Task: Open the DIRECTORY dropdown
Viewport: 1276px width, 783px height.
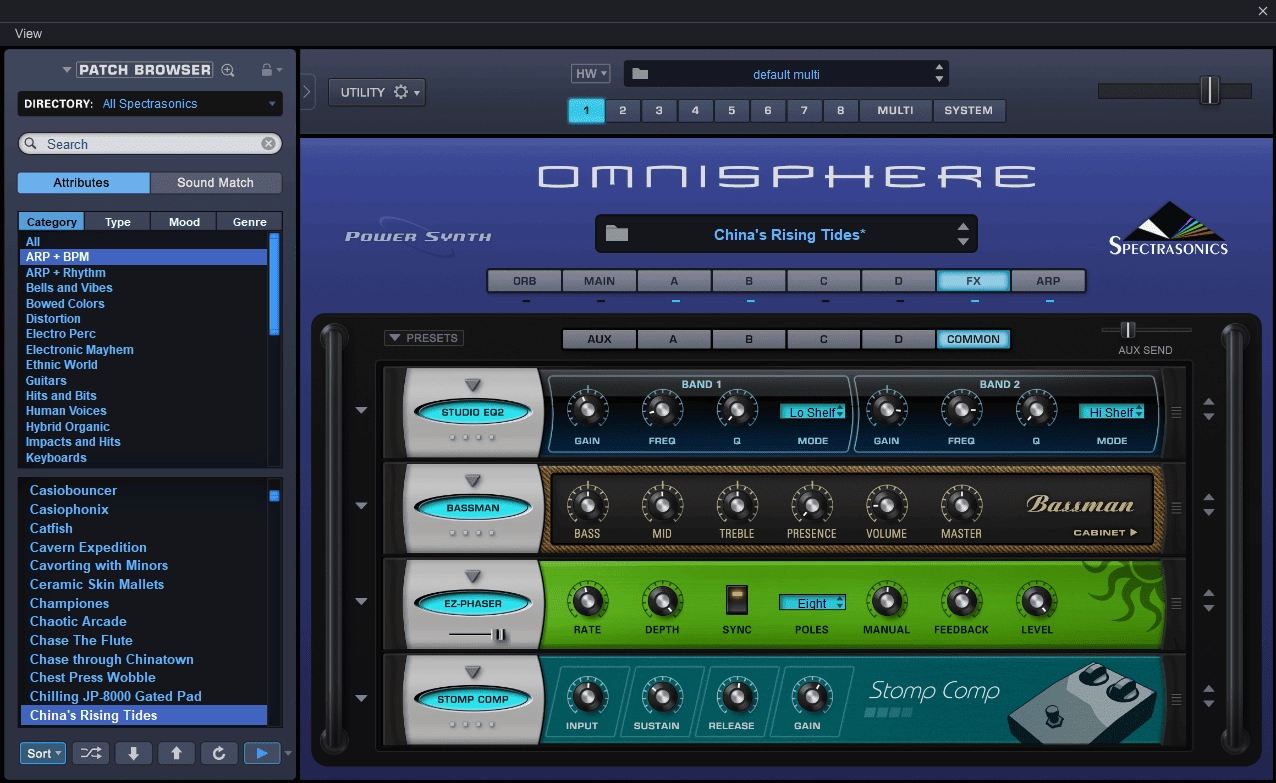Action: (x=150, y=104)
